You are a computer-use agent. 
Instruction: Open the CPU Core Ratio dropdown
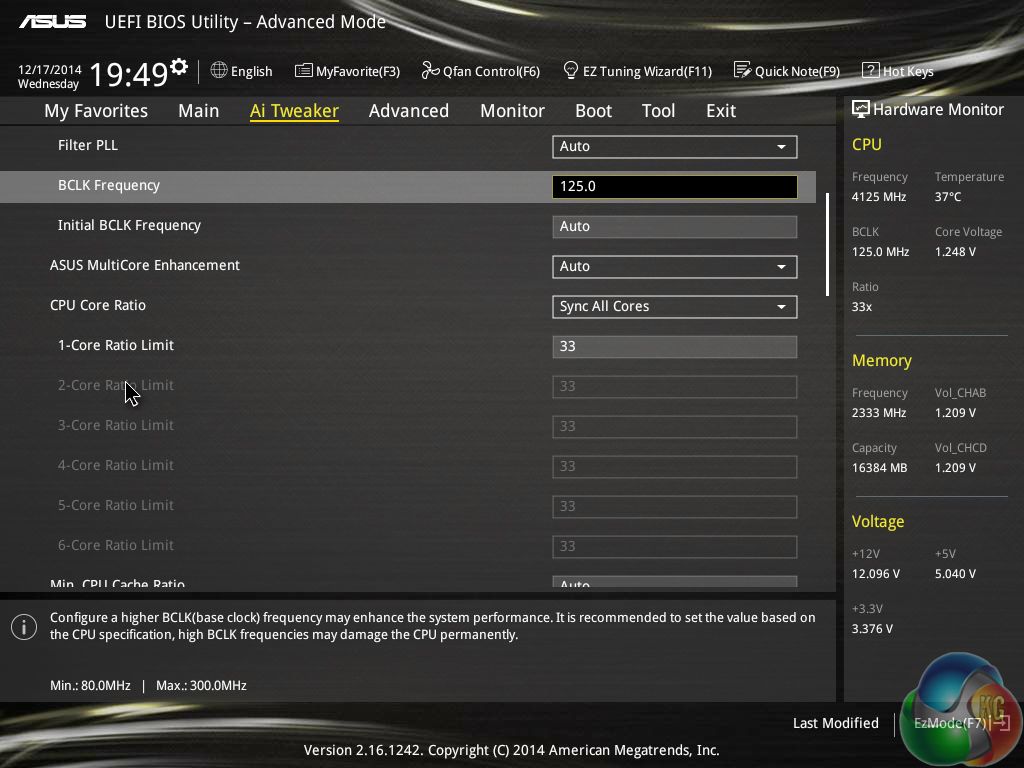click(x=675, y=306)
